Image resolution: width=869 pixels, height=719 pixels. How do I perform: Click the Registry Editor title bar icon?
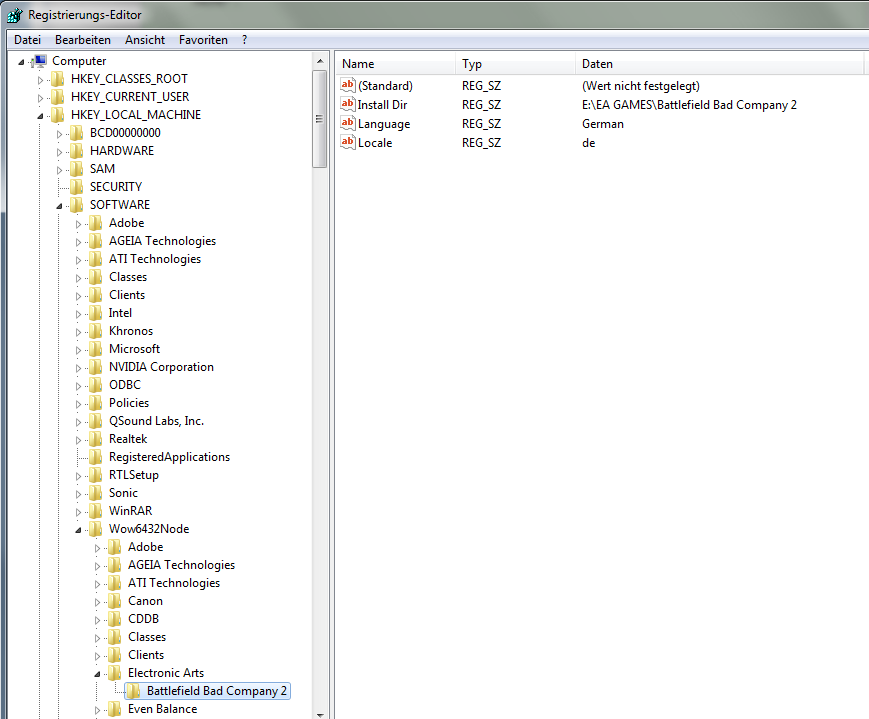click(15, 16)
